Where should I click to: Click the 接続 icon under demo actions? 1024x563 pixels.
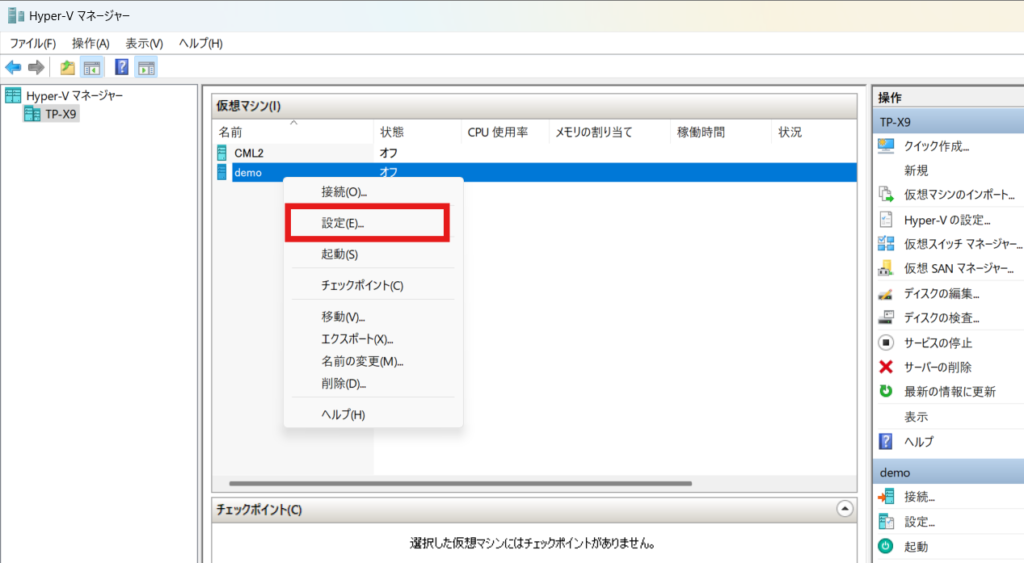(886, 496)
